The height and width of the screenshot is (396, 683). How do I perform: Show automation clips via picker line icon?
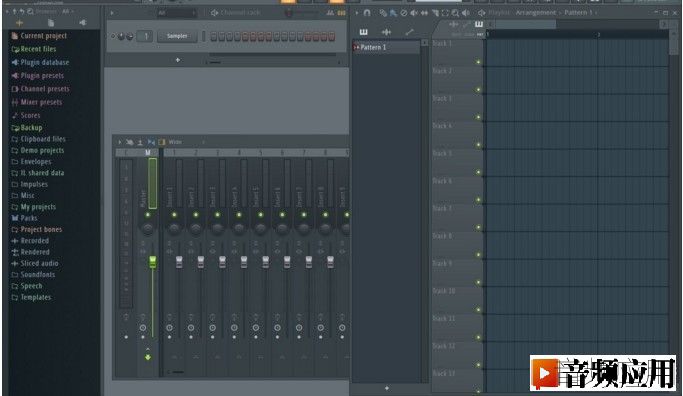tap(409, 32)
